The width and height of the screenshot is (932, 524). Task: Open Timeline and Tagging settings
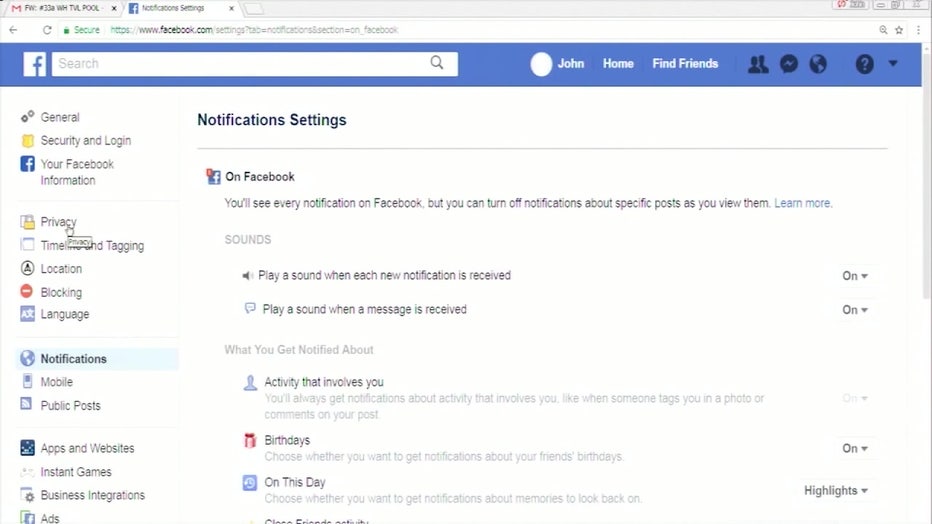click(x=92, y=245)
